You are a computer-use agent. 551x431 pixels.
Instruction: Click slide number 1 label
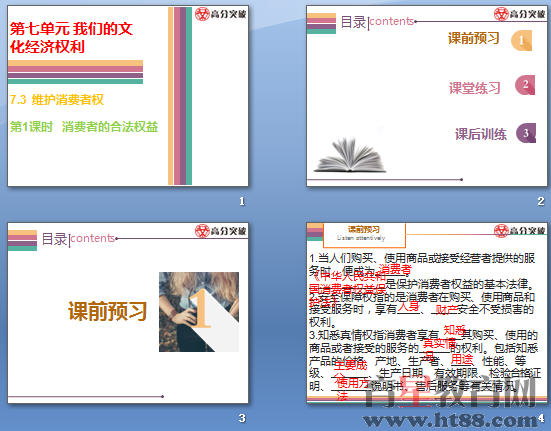tap(242, 201)
